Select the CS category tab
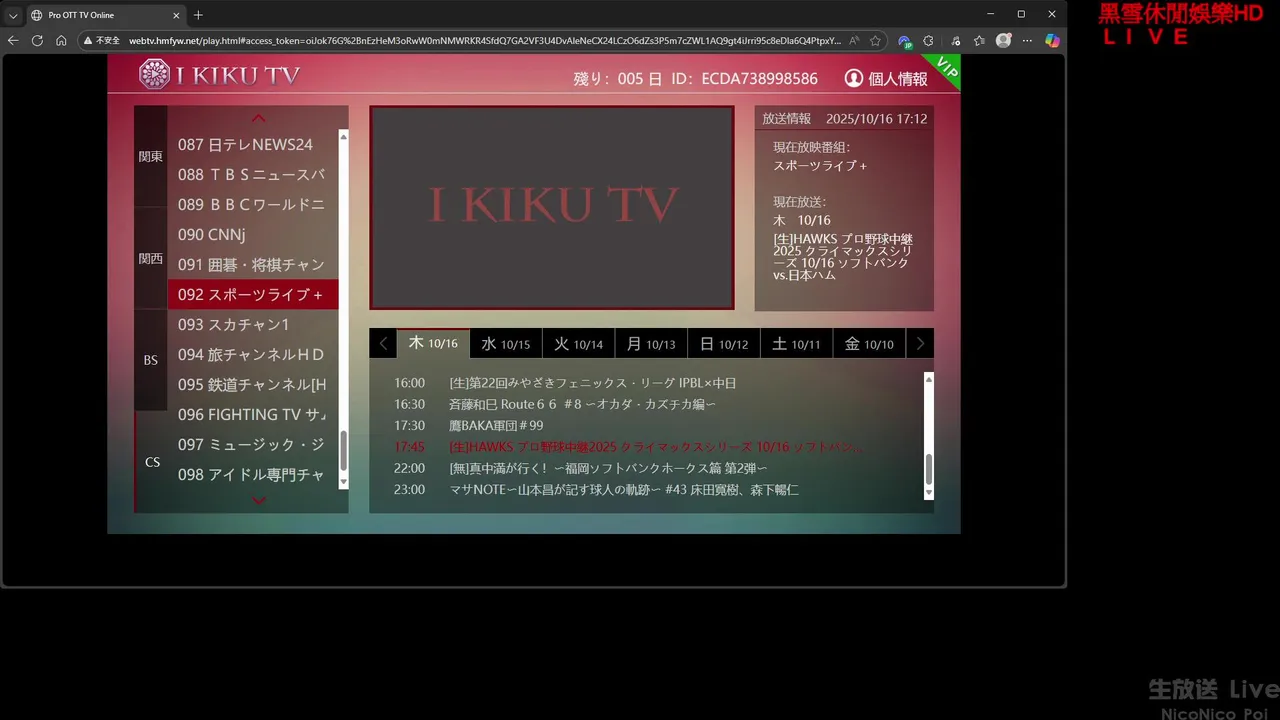1280x720 pixels. tap(151, 462)
